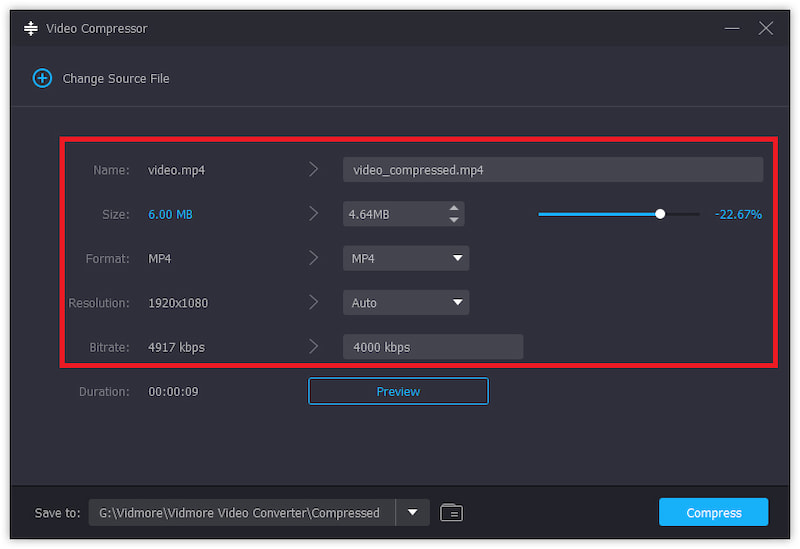The height and width of the screenshot is (549, 800).
Task: Click the 4917 kbps source bitrate text
Action: coord(177,347)
